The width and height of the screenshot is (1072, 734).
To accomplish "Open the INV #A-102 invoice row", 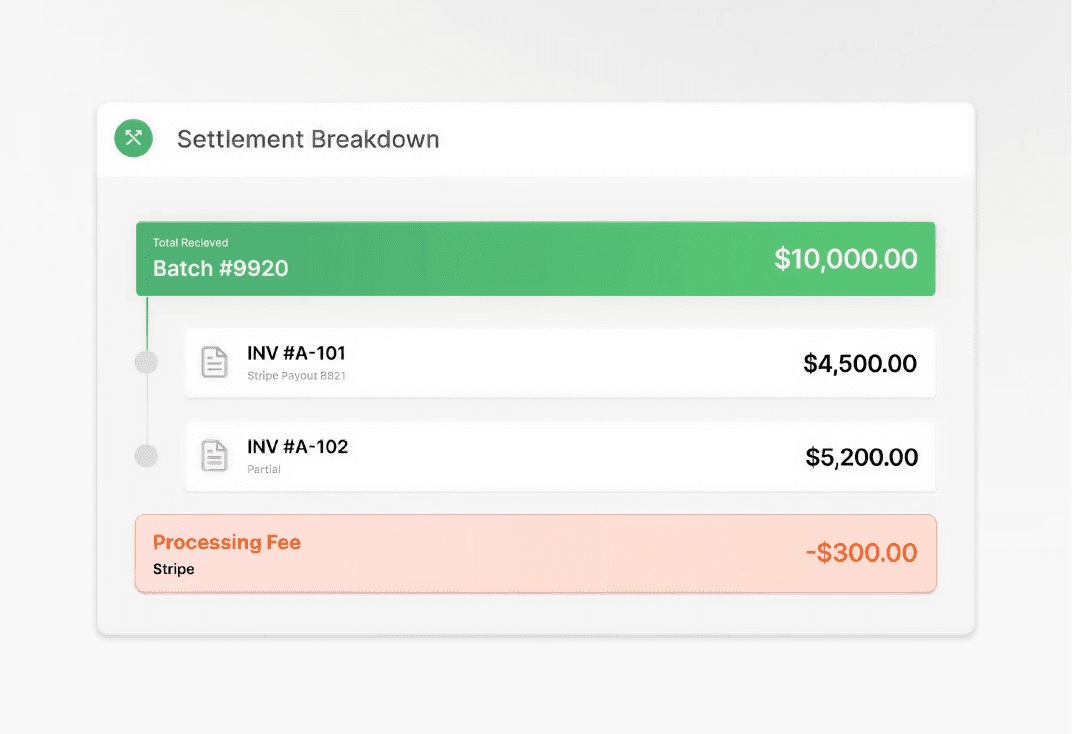I will pos(560,456).
